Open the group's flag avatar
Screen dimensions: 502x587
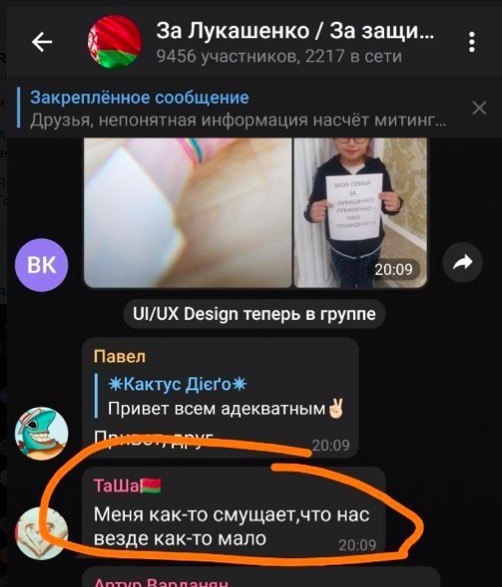click(114, 42)
